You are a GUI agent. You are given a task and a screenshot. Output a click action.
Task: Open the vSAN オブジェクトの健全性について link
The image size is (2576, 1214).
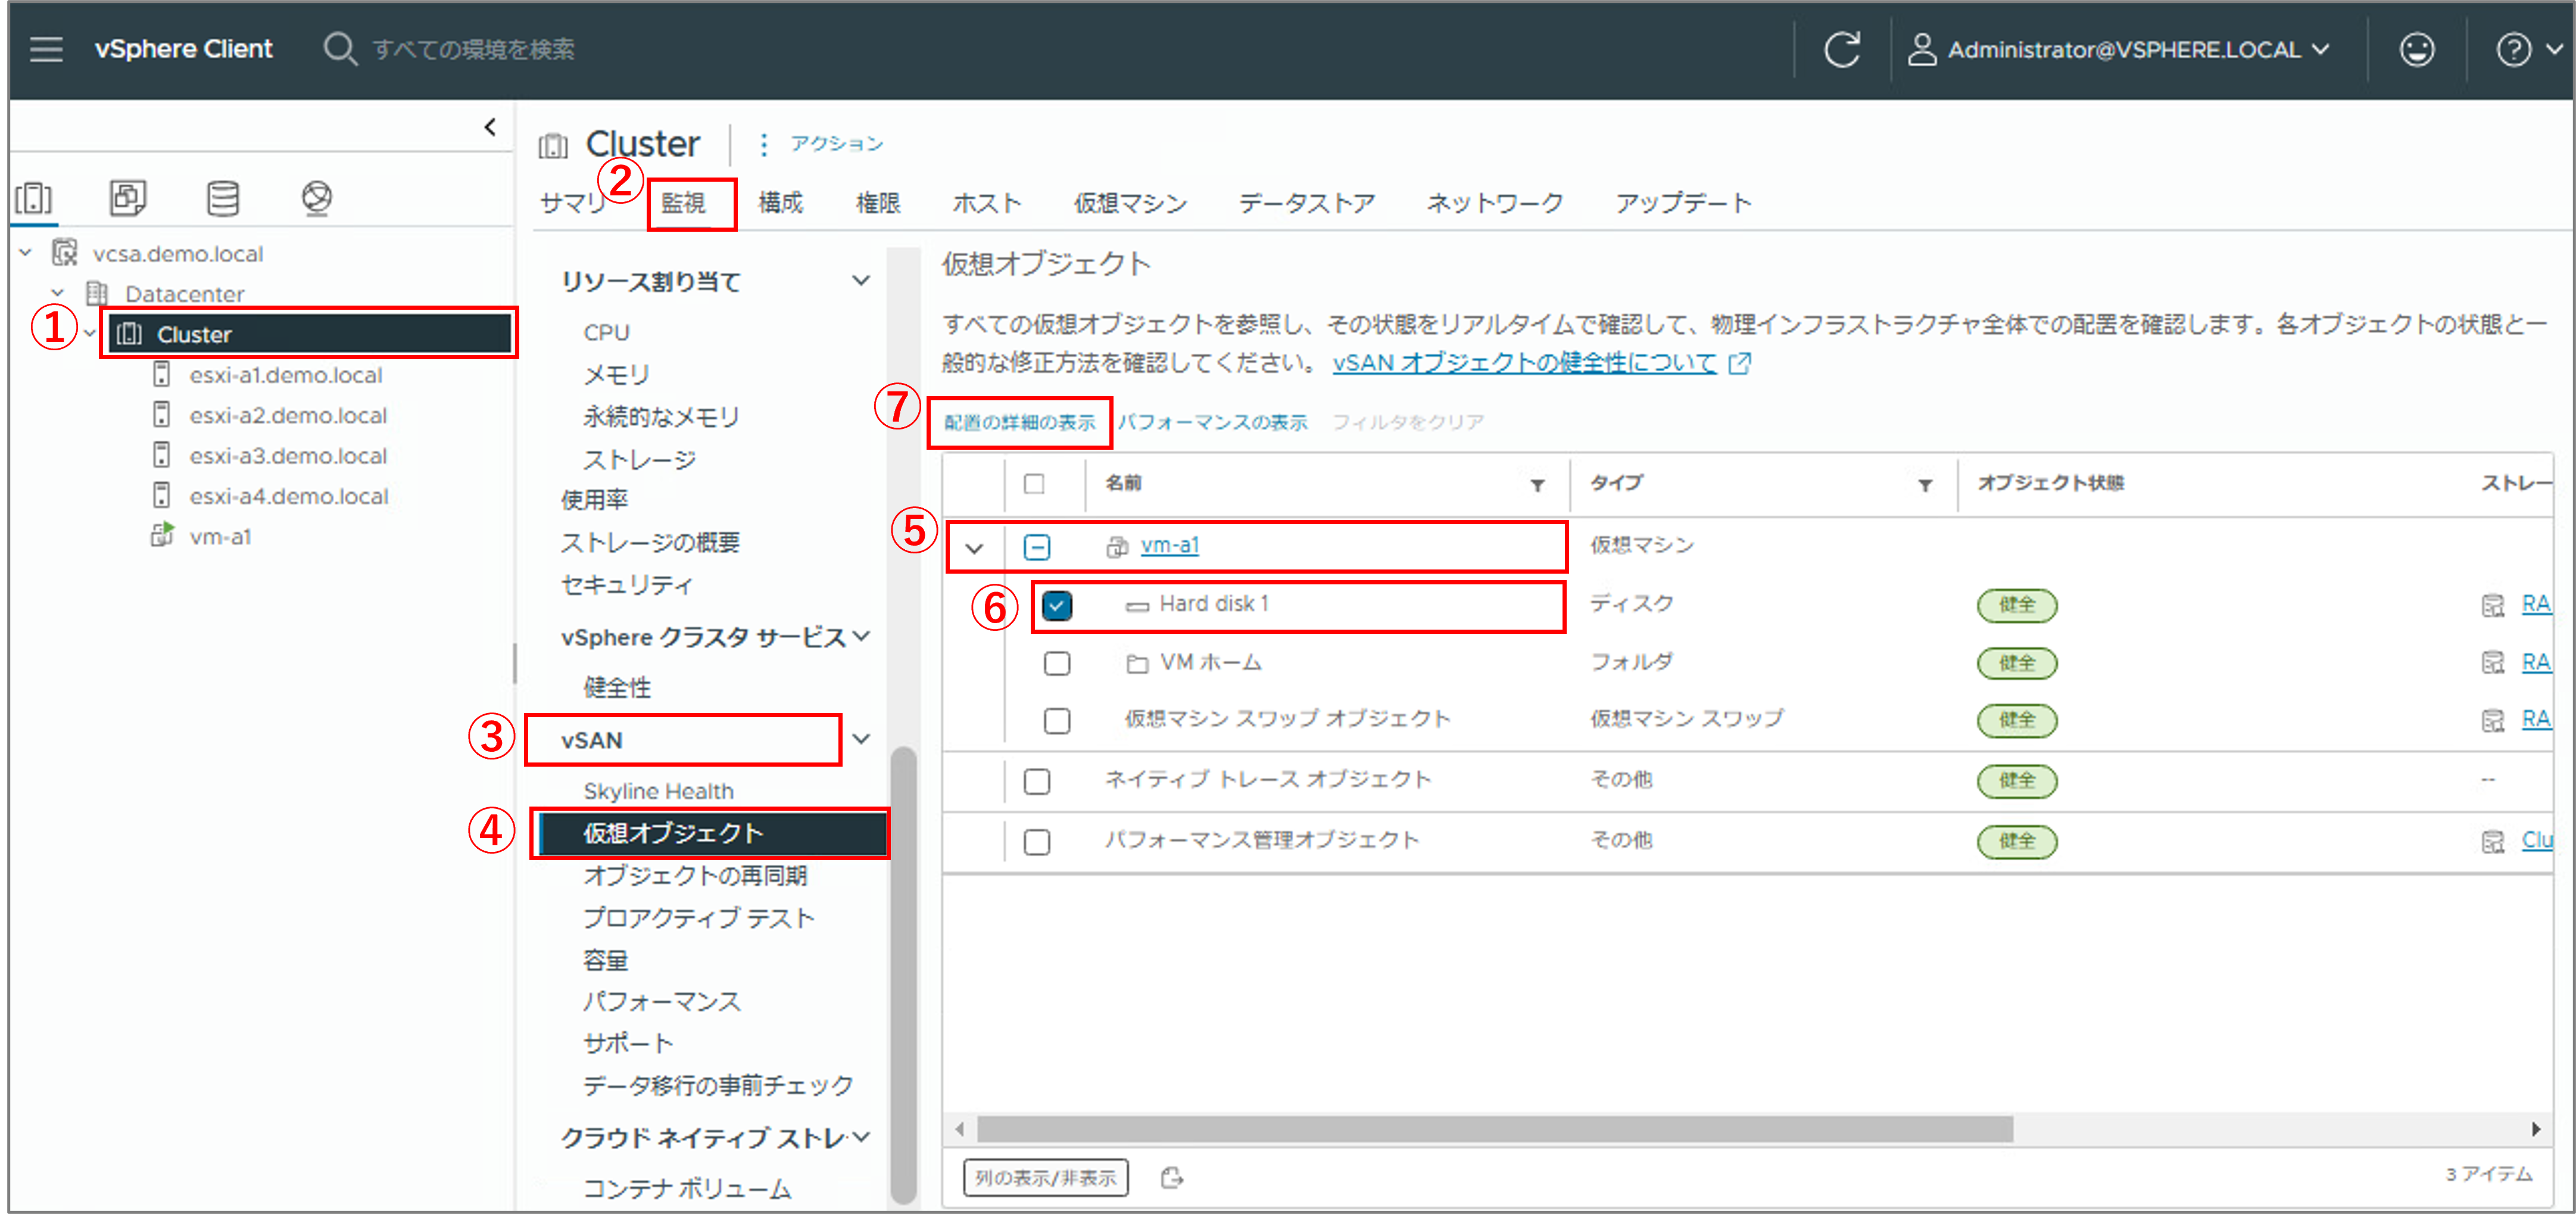pyautogui.click(x=1524, y=363)
